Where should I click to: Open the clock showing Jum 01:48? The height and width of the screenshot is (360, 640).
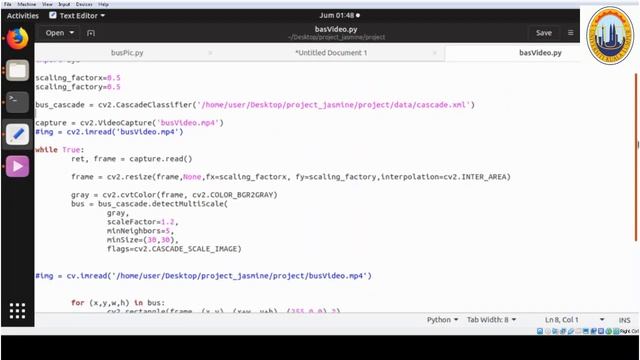(339, 15)
